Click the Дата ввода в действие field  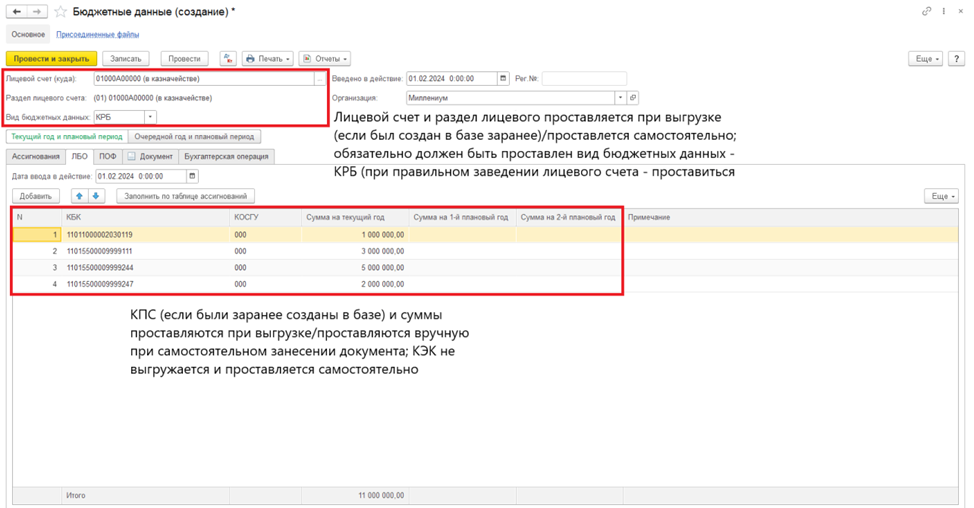click(x=141, y=176)
